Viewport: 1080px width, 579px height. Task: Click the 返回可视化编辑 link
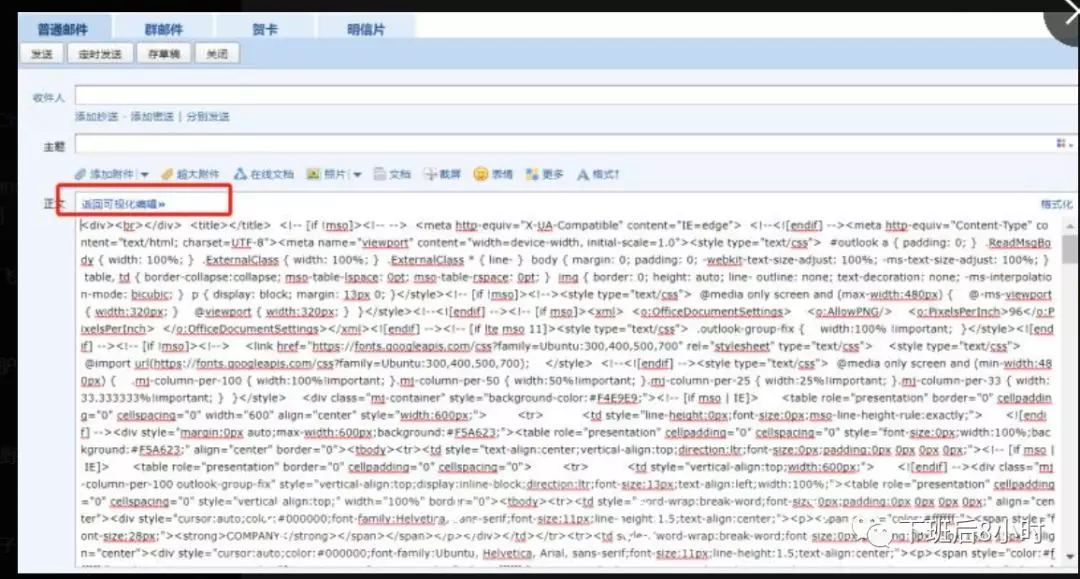tap(120, 199)
